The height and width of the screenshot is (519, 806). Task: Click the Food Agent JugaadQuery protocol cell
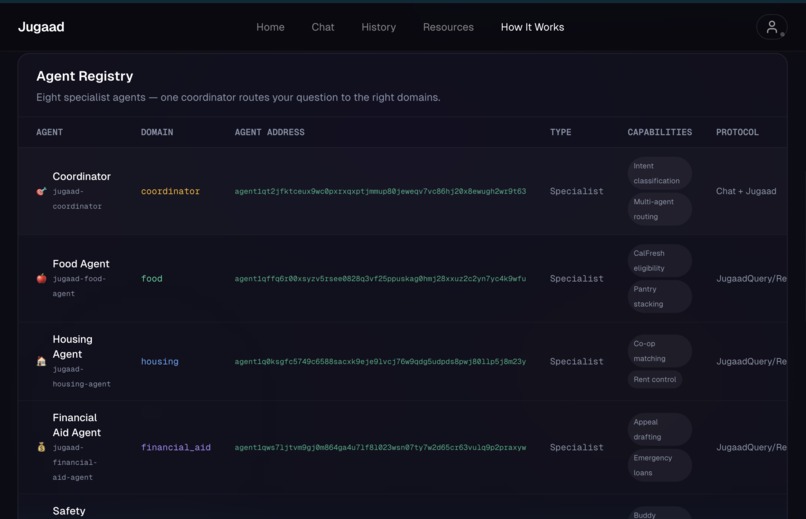(x=752, y=279)
